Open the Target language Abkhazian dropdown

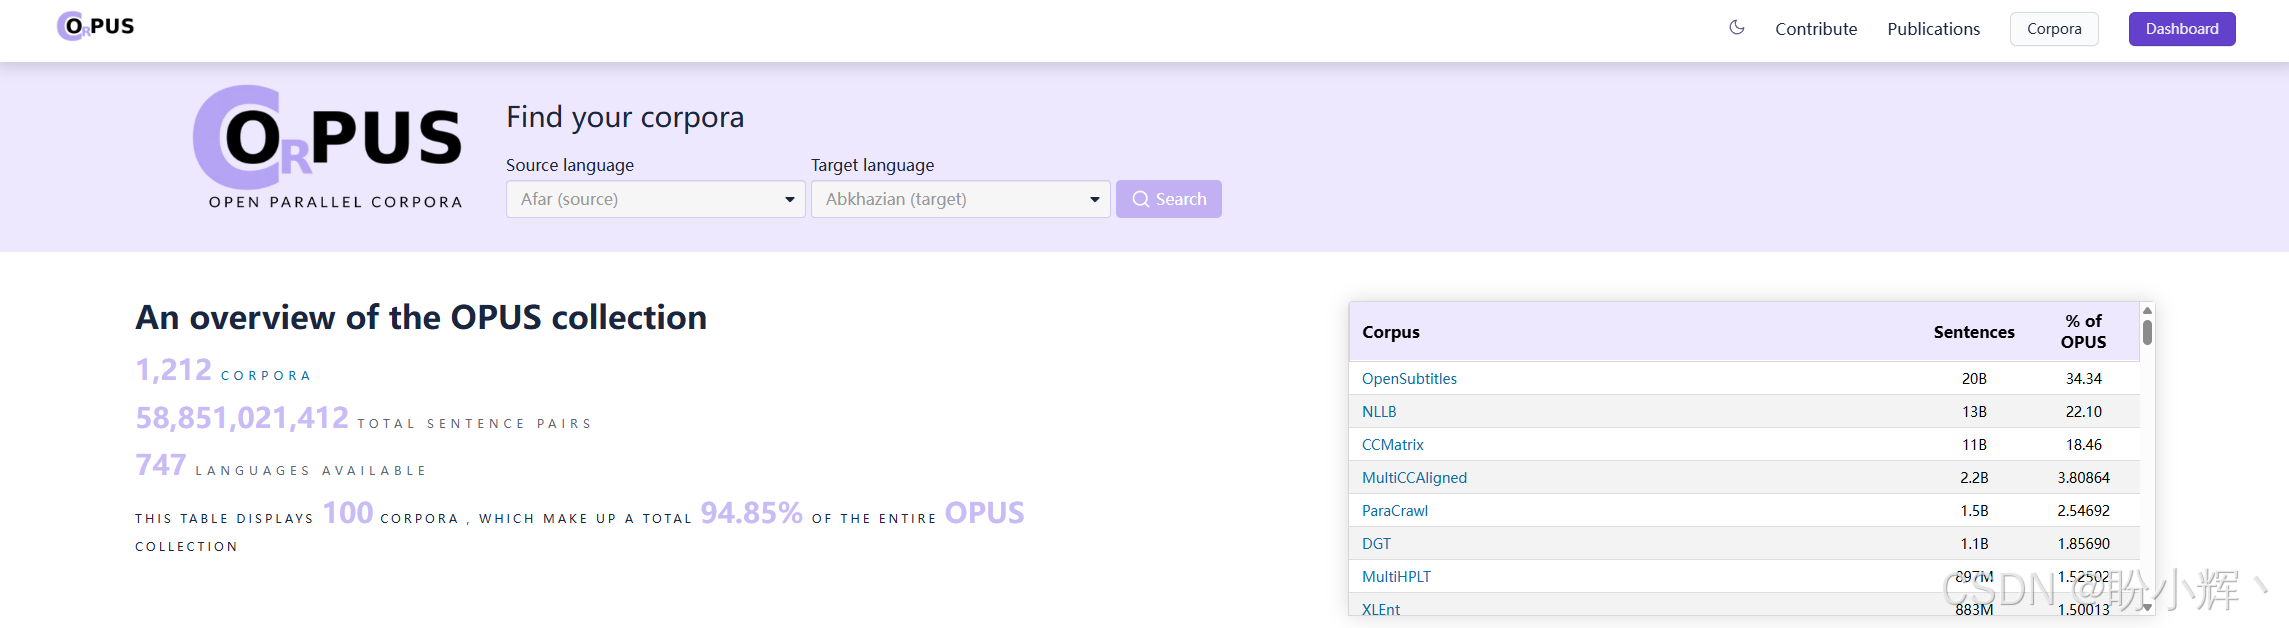click(x=961, y=199)
